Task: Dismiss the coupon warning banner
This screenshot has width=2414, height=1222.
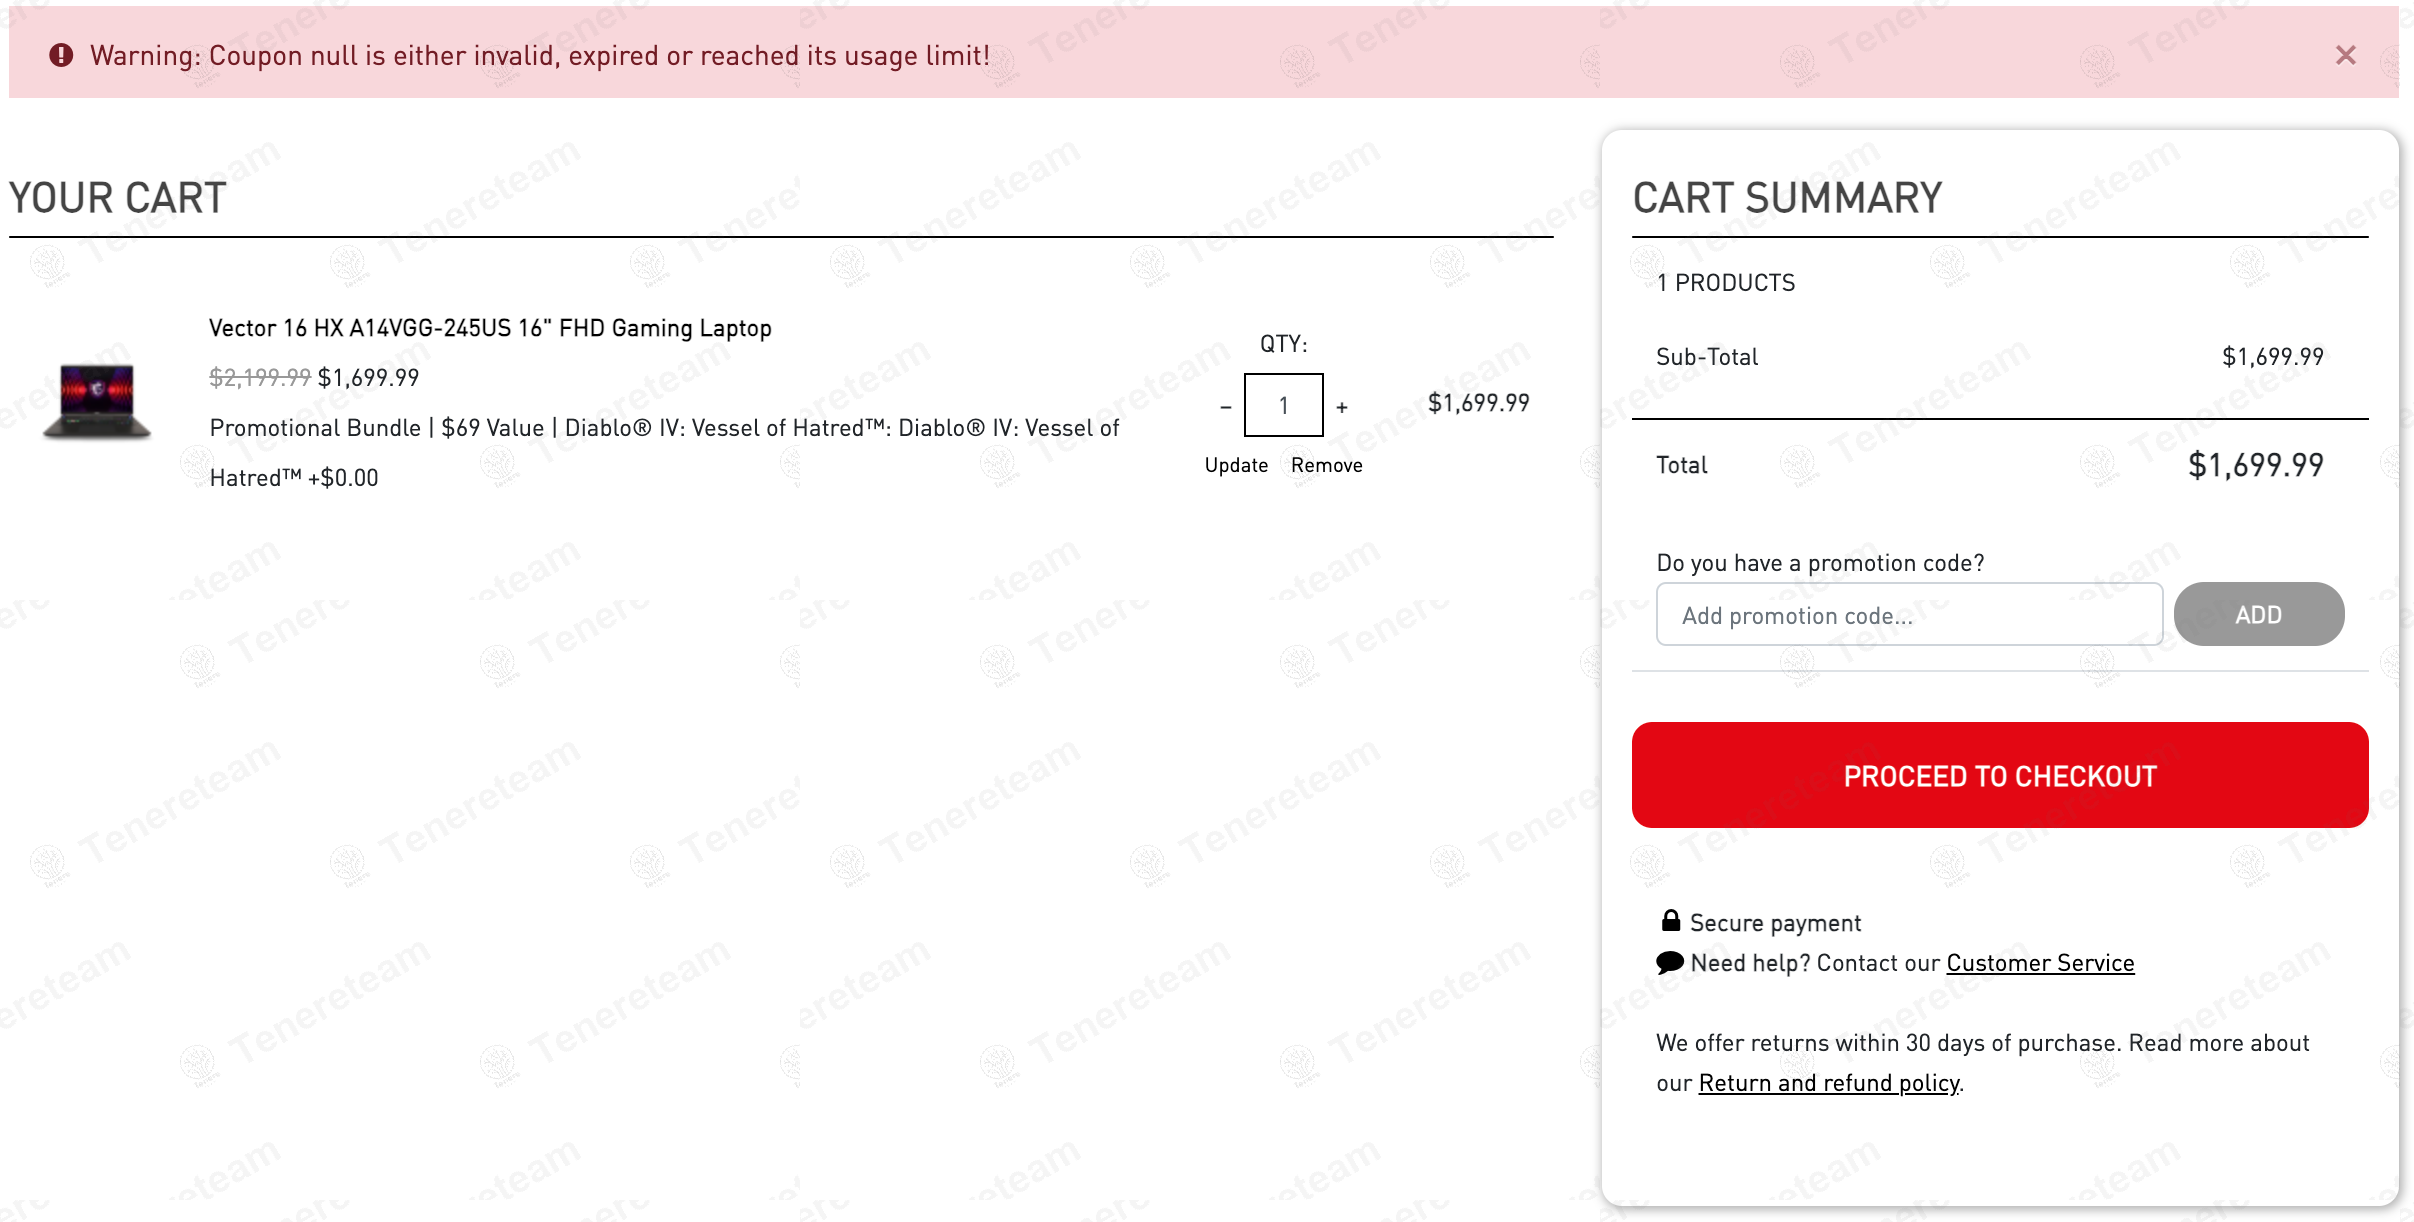Action: pyautogui.click(x=2345, y=55)
